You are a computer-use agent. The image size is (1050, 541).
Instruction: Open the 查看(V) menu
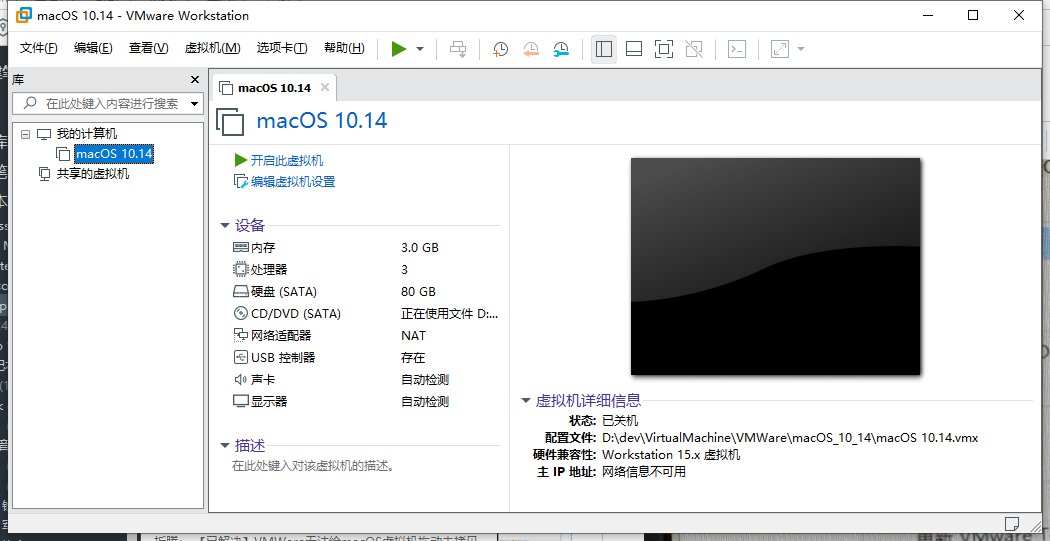(x=149, y=48)
